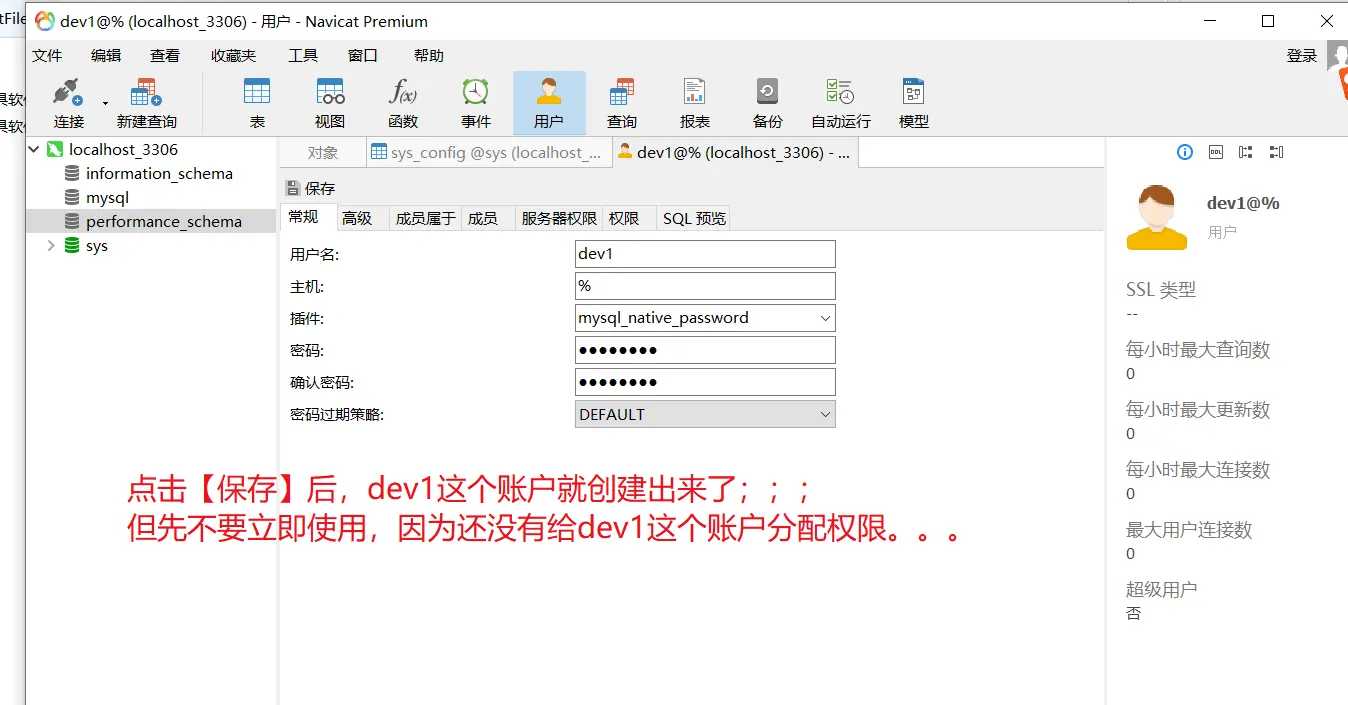This screenshot has height=705, width=1348.
Task: Select the information_schema database
Action: point(159,173)
